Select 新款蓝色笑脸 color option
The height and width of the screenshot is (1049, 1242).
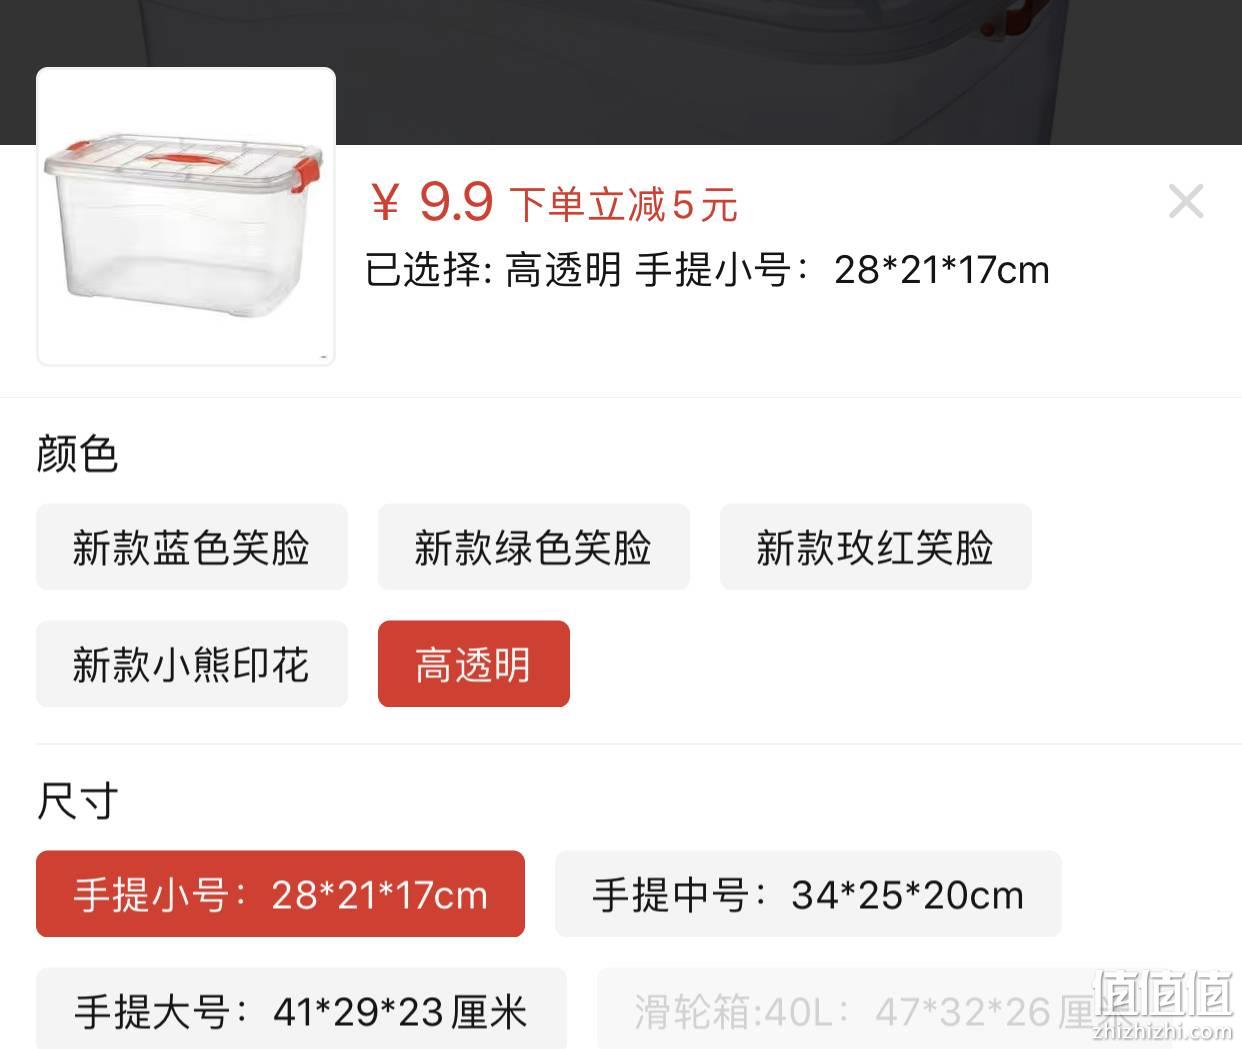pyautogui.click(x=192, y=547)
